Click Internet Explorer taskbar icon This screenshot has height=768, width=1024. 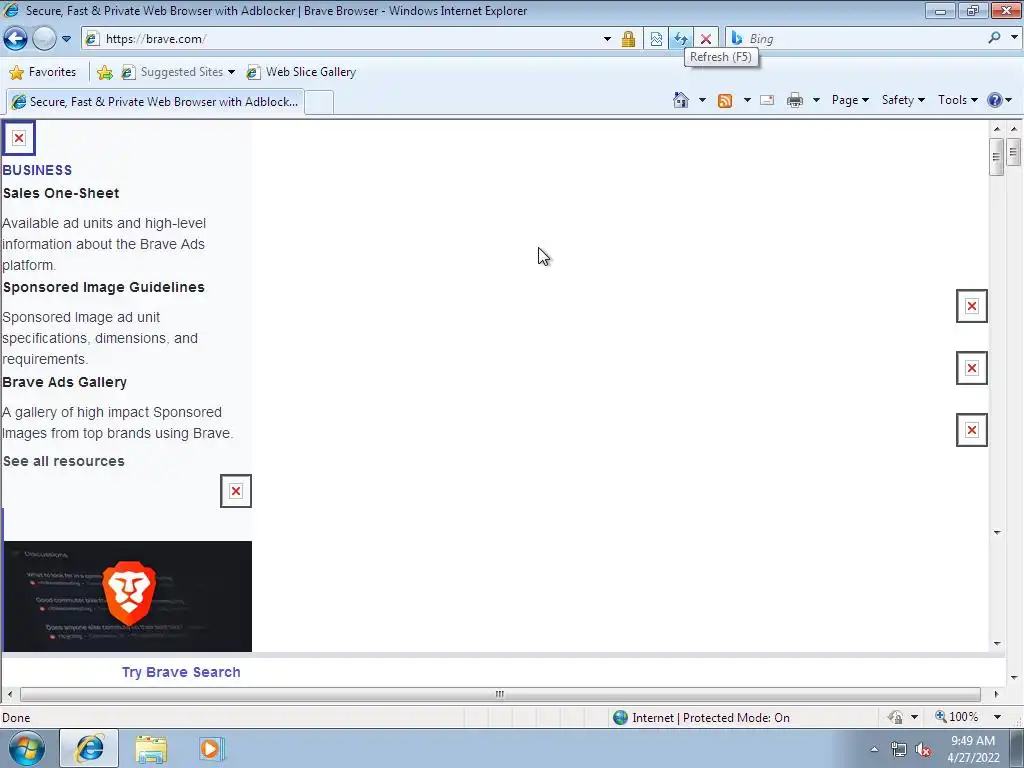(89, 748)
